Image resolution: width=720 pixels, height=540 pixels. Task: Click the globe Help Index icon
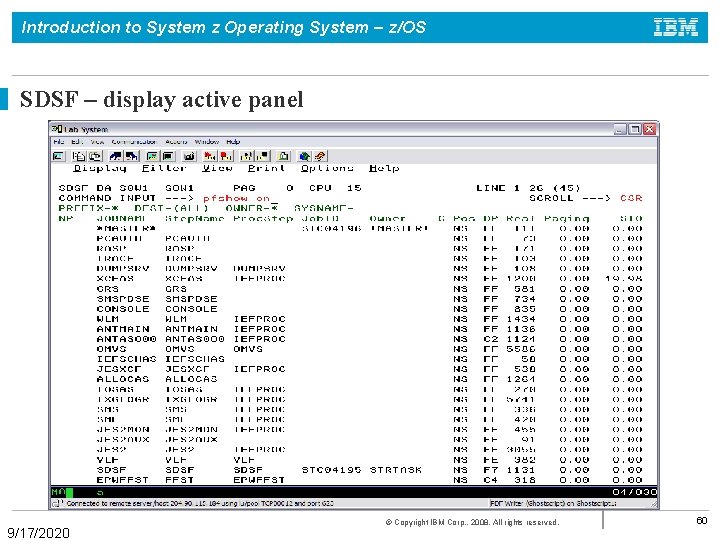click(304, 156)
